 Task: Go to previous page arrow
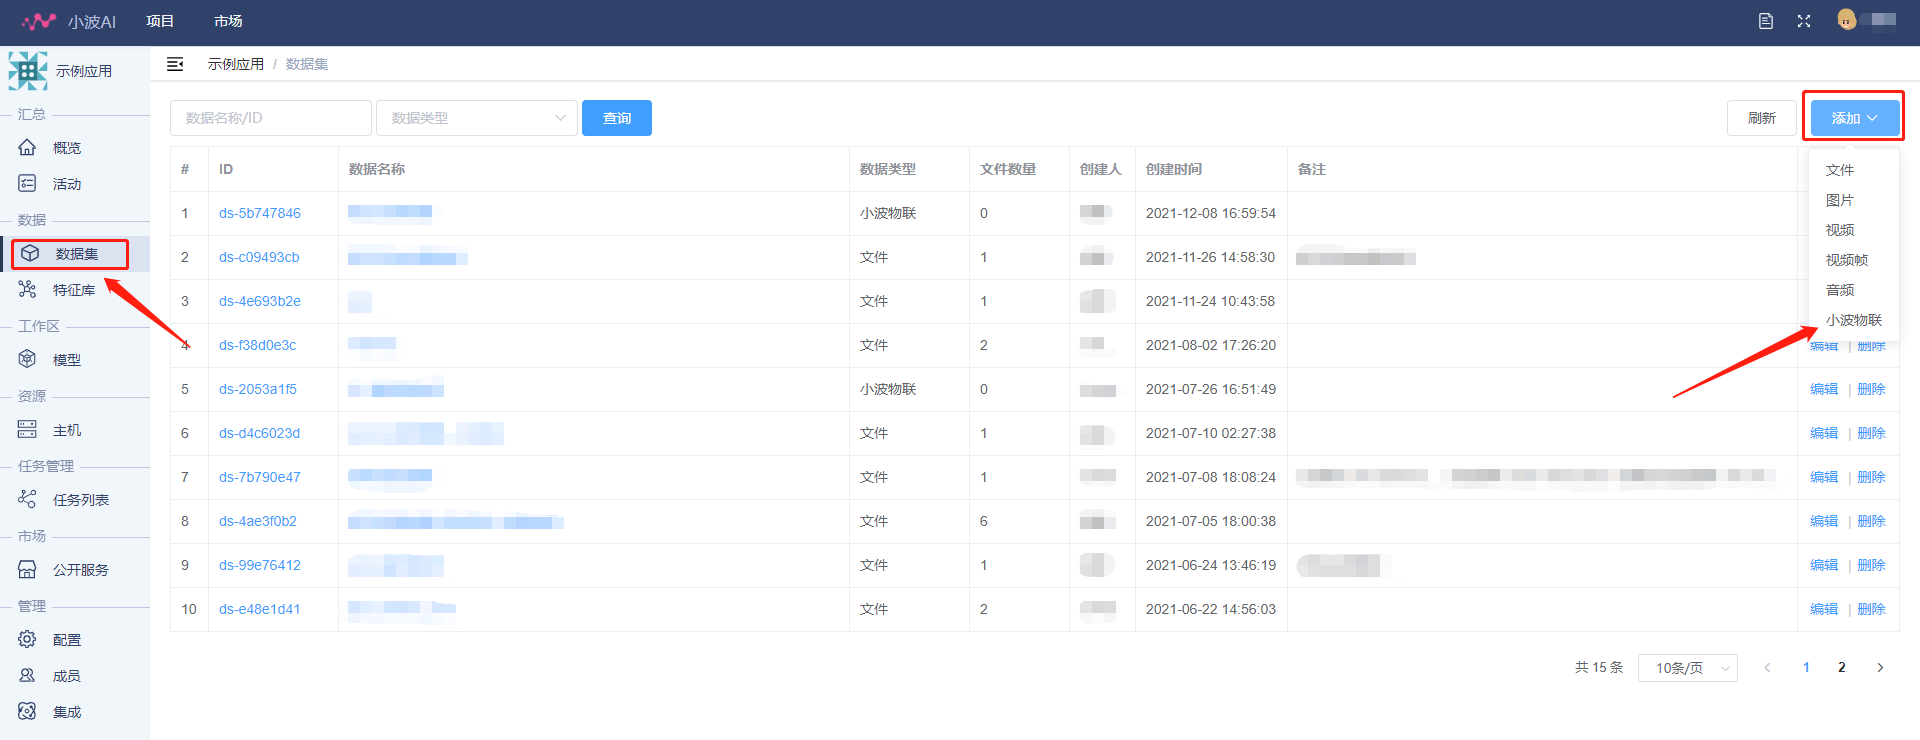[1767, 667]
